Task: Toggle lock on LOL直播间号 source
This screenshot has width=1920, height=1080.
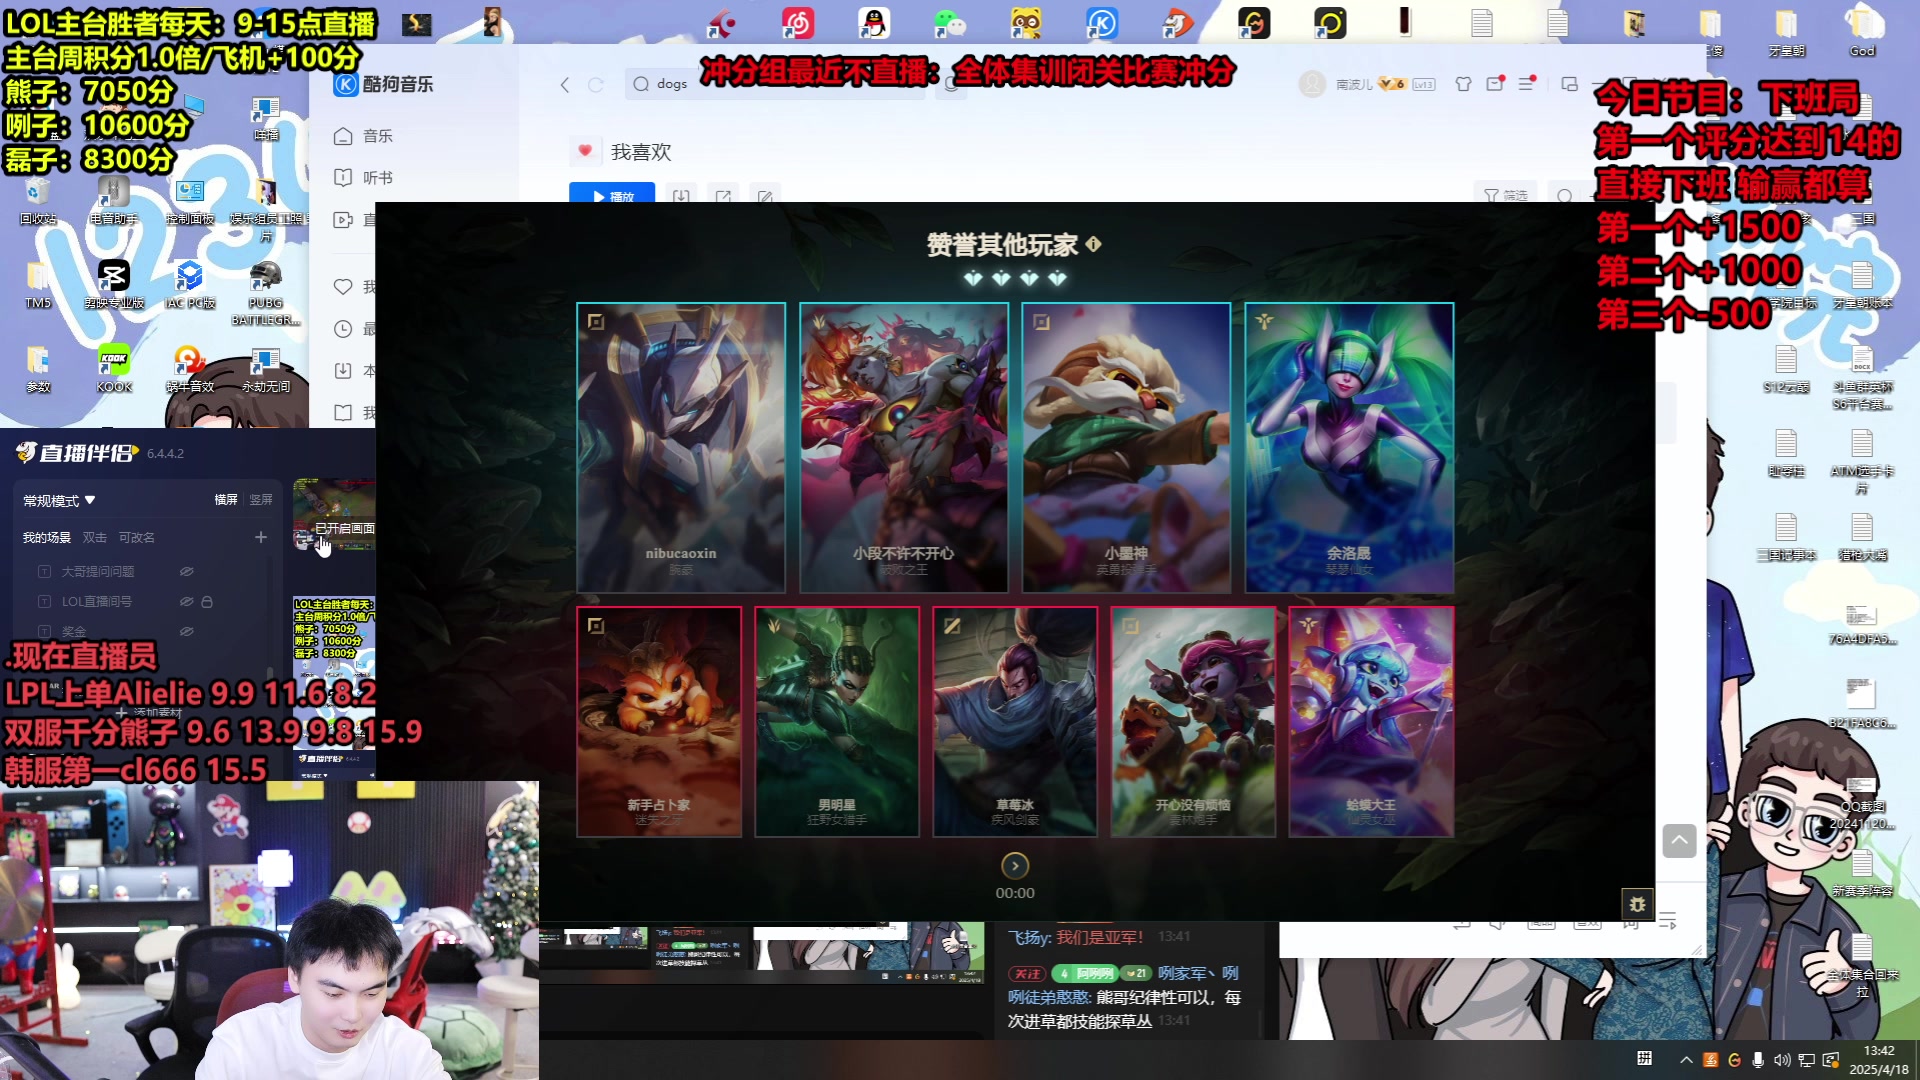Action: [x=207, y=602]
